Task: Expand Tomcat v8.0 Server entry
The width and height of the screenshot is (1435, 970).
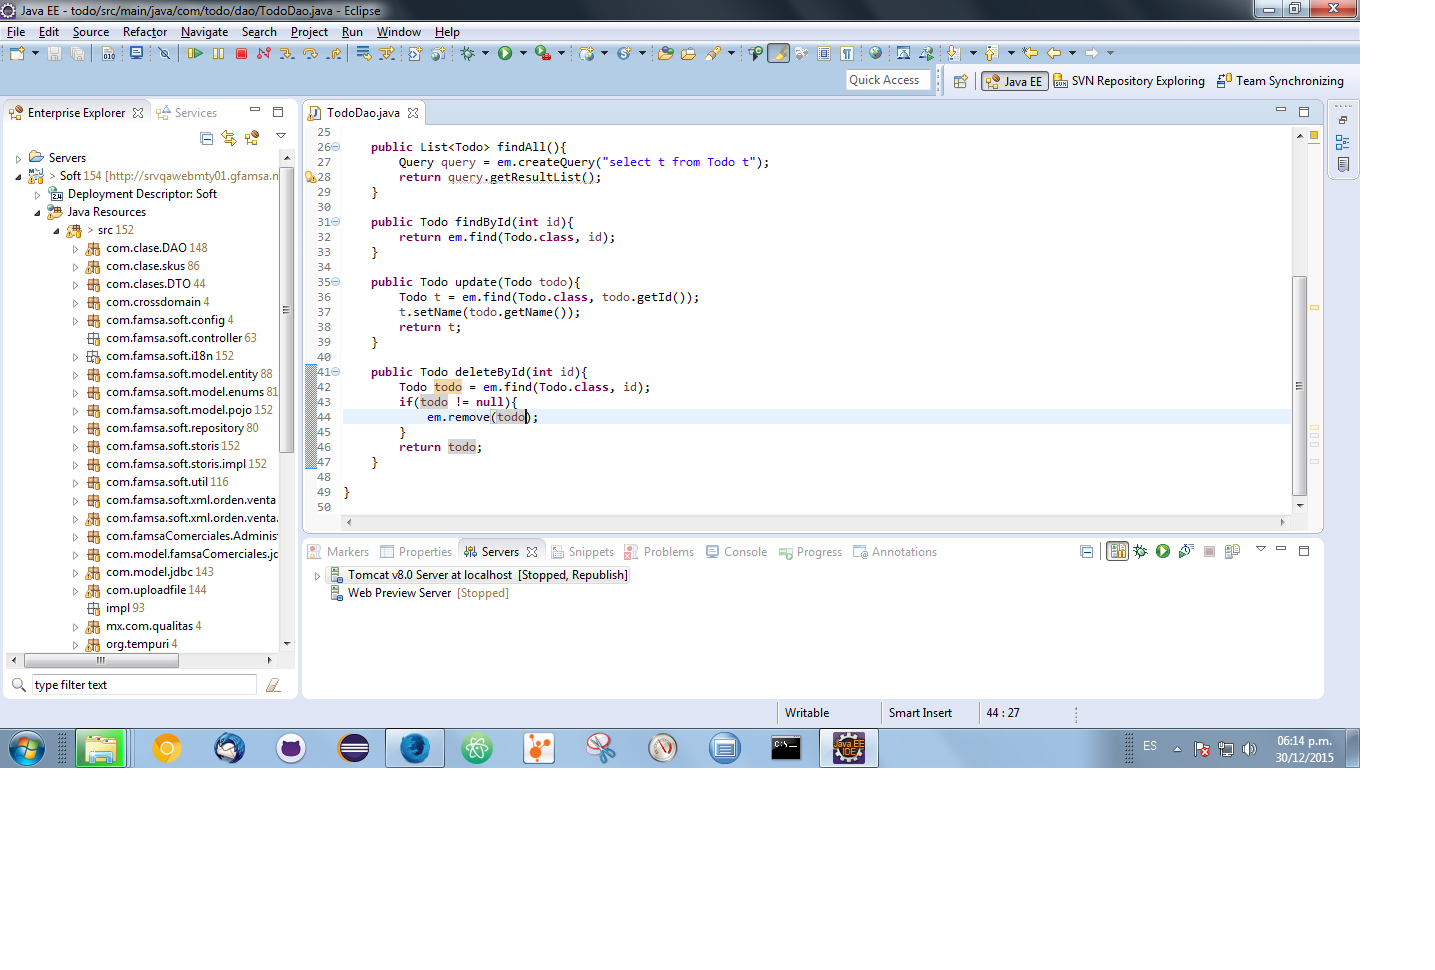Action: click(318, 575)
